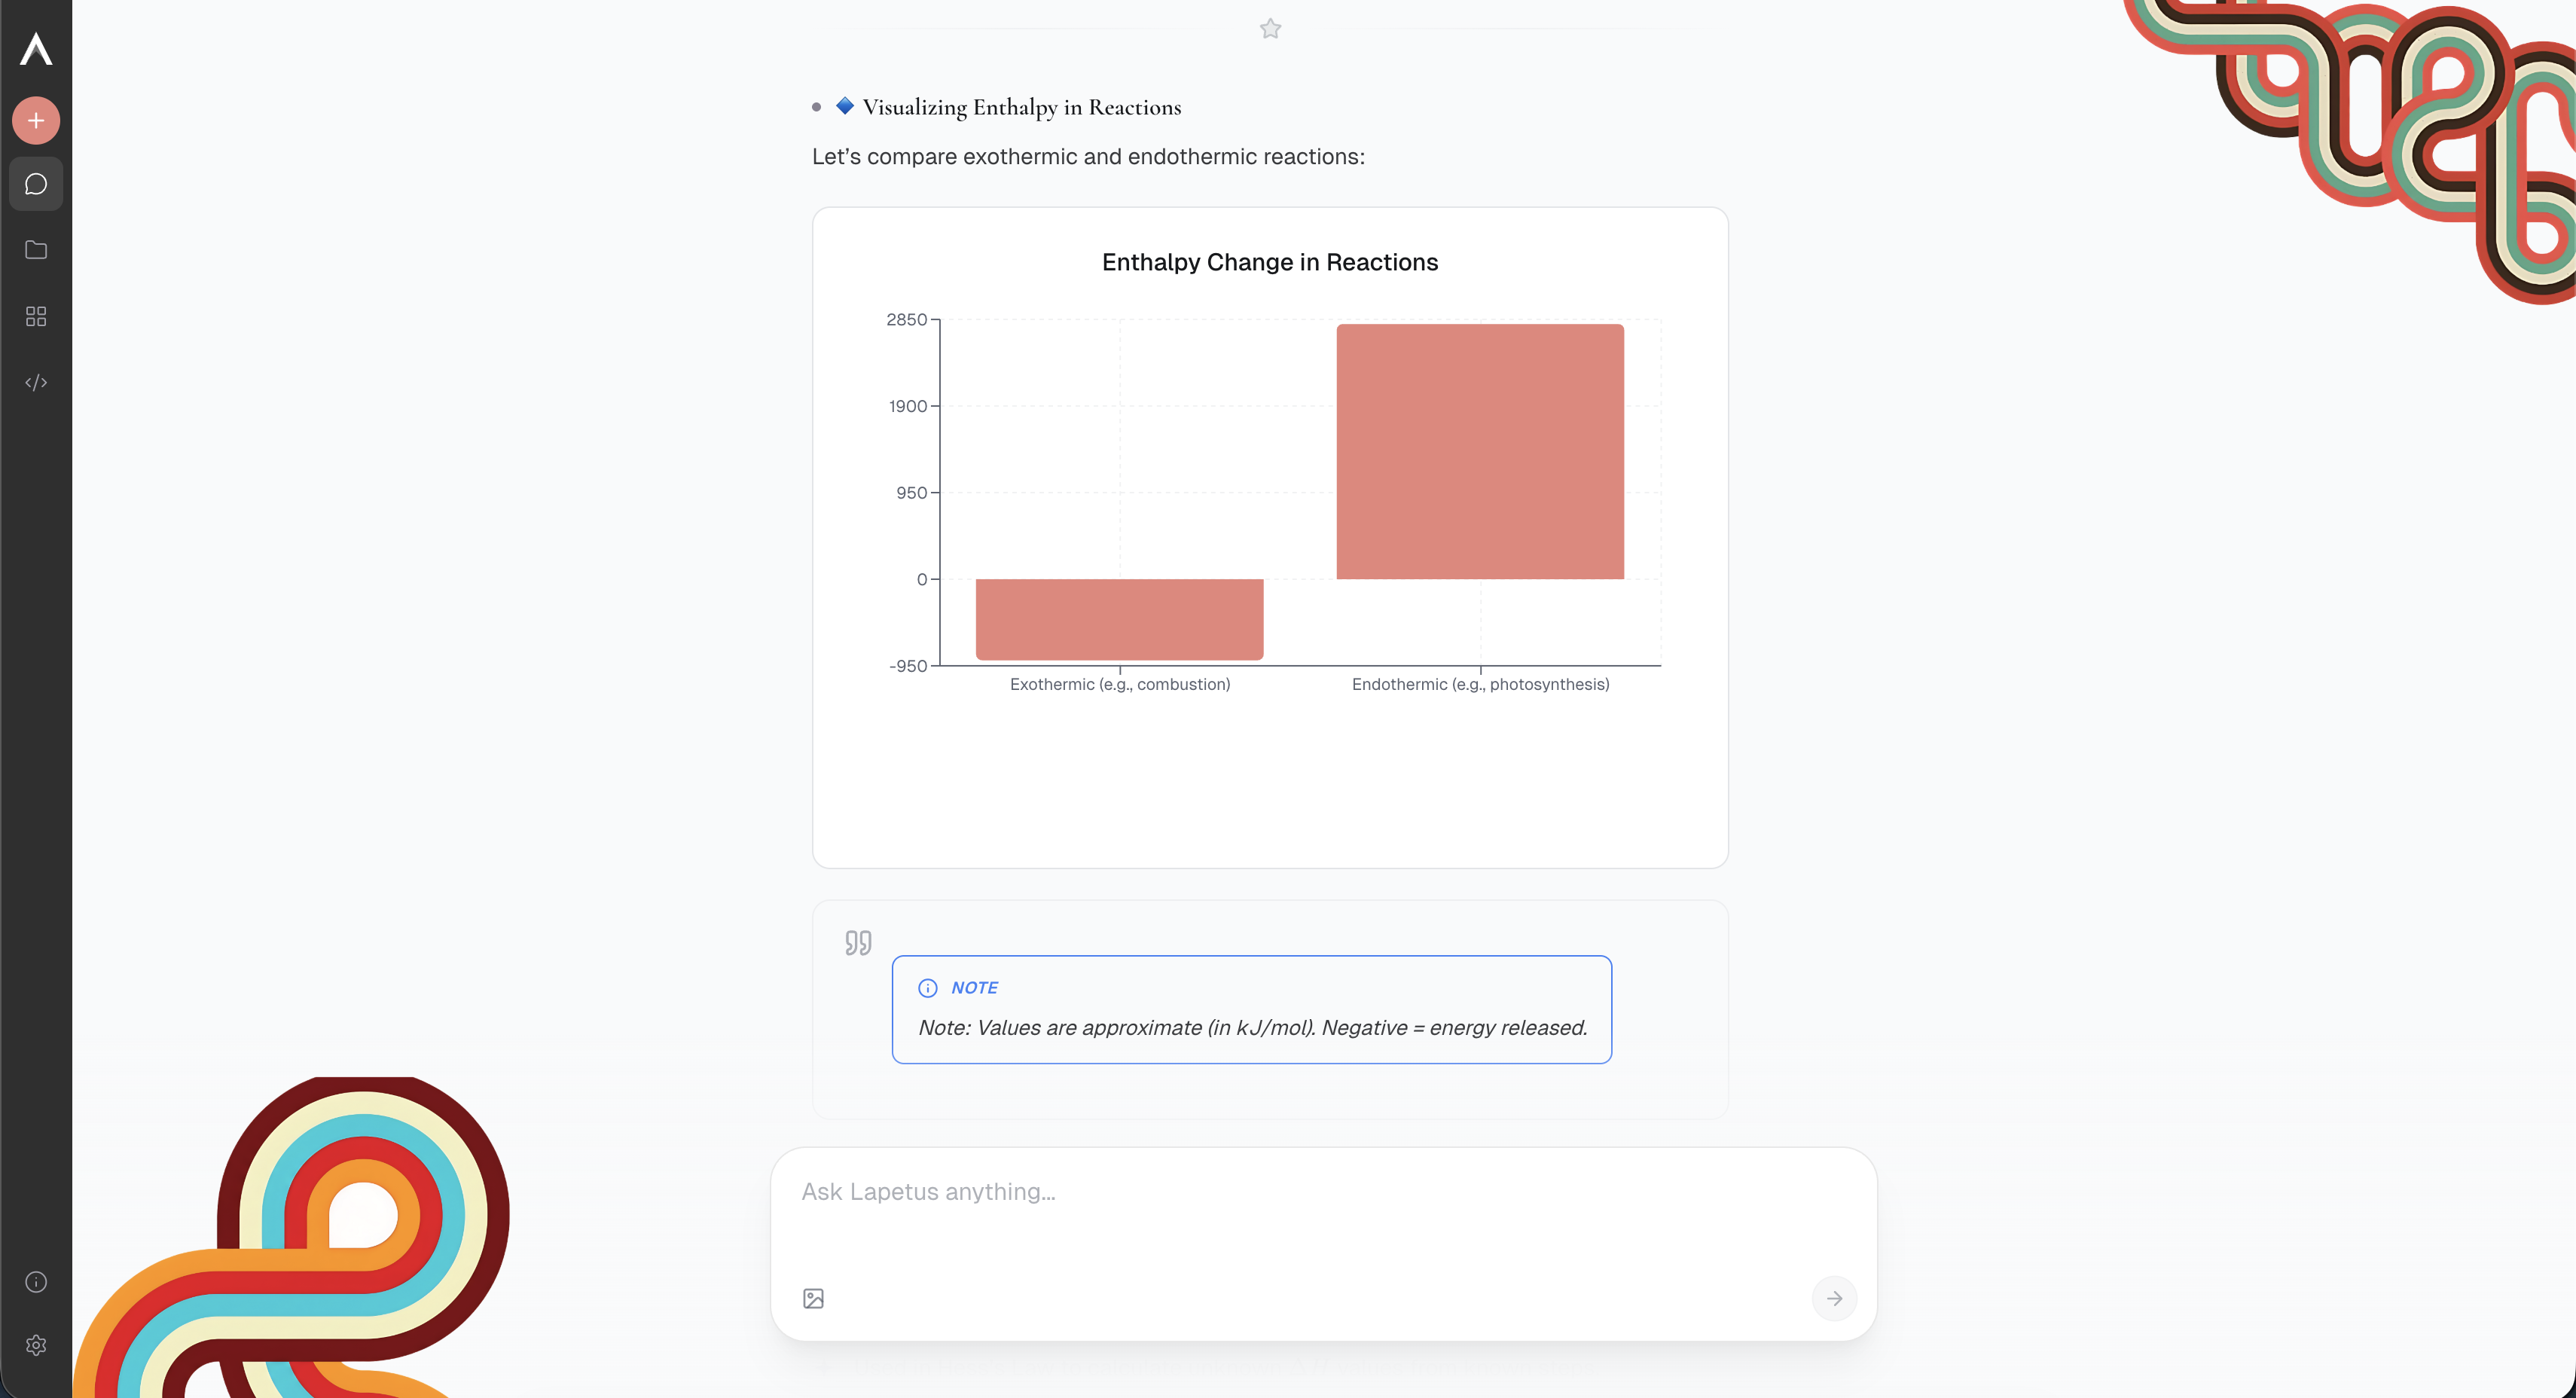This screenshot has height=1398, width=2576.
Task: Start a new chat with plus button
Action: 36,121
